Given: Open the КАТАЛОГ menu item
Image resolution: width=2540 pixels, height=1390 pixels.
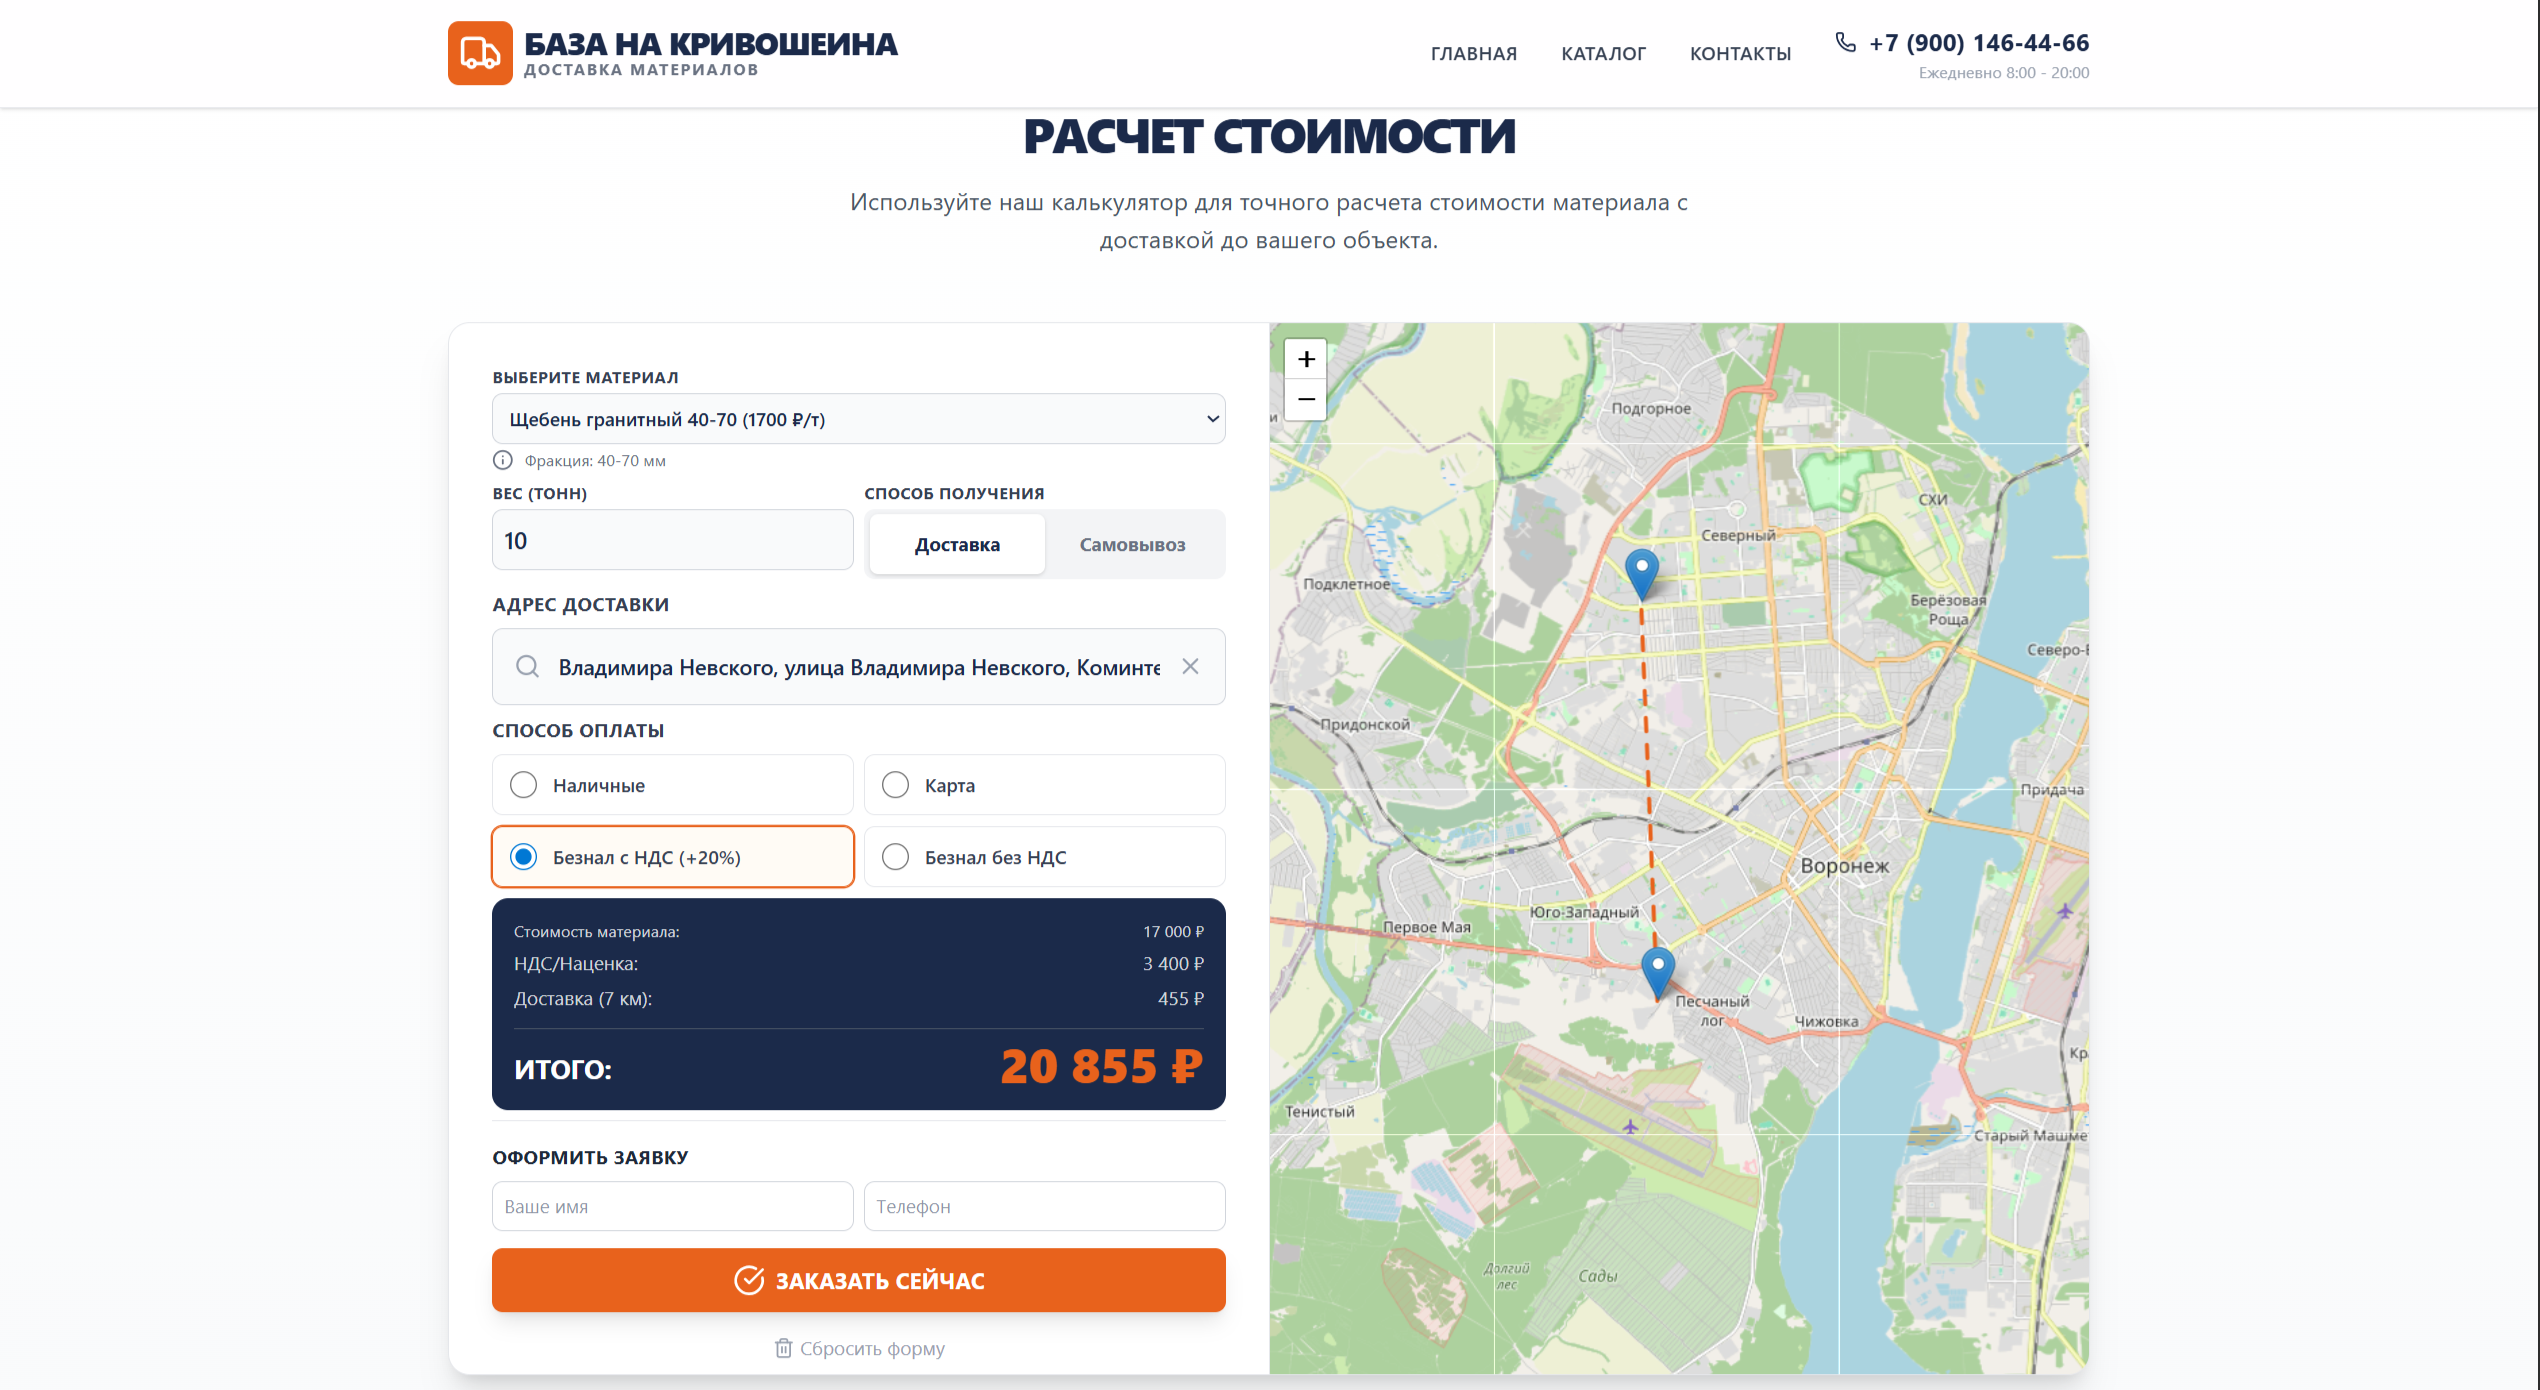Looking at the screenshot, I should click(x=1603, y=54).
